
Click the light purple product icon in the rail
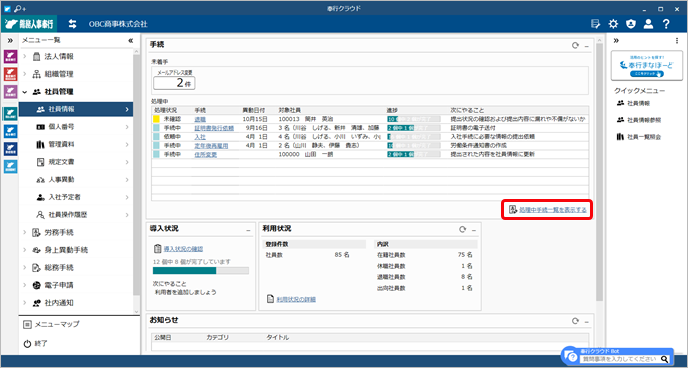[10, 91]
